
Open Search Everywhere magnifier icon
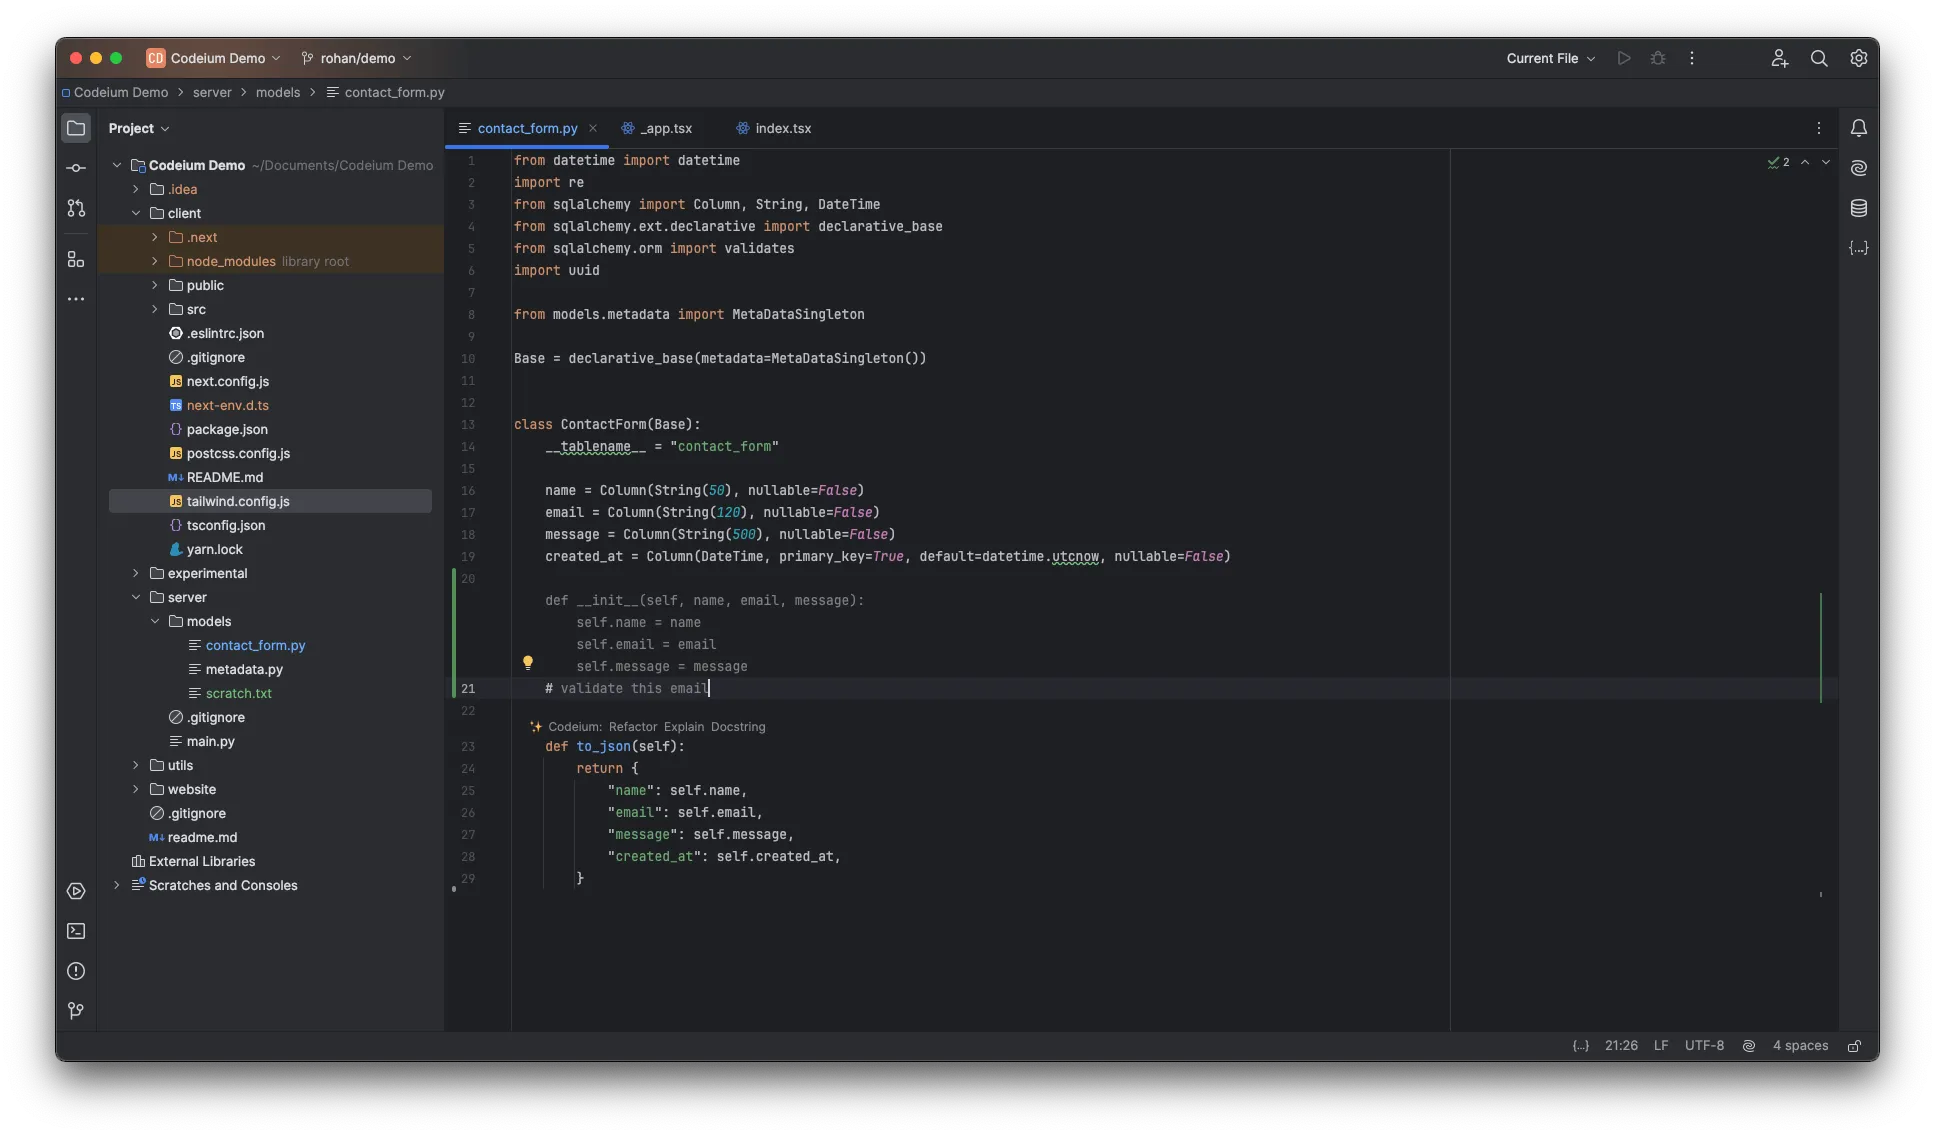(1819, 58)
